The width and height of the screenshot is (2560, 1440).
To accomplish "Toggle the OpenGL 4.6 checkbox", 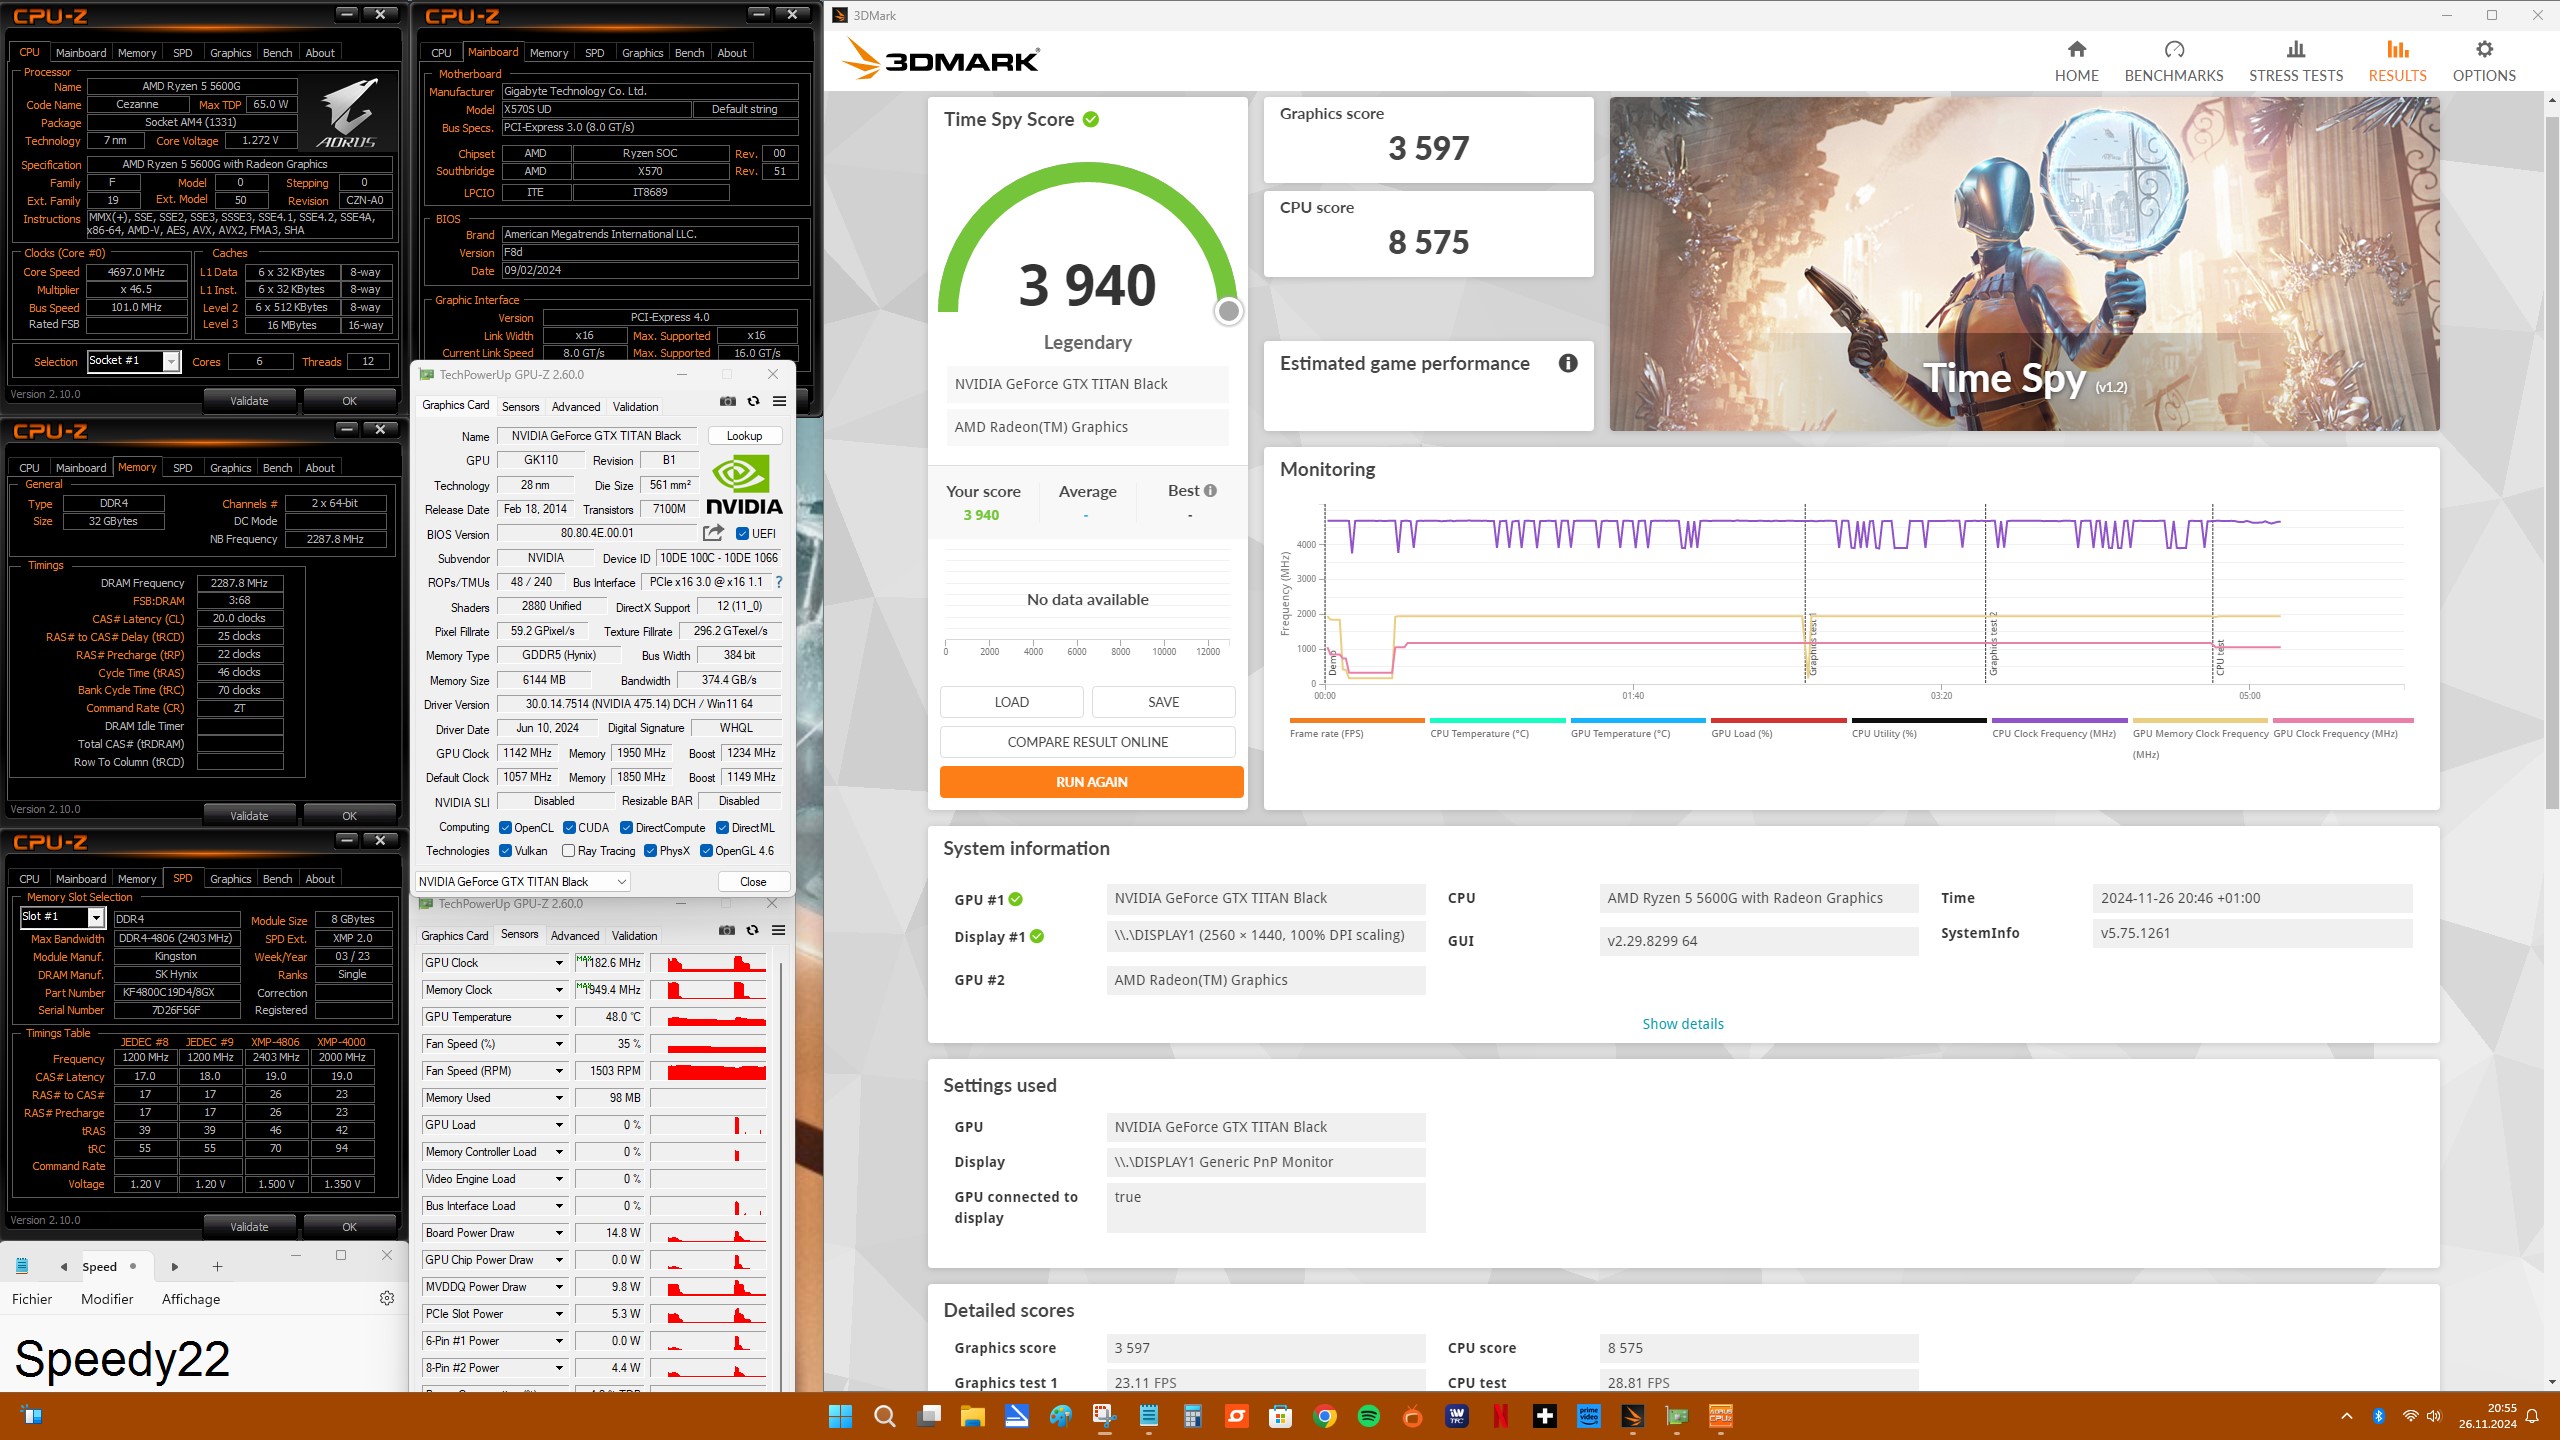I will click(706, 851).
